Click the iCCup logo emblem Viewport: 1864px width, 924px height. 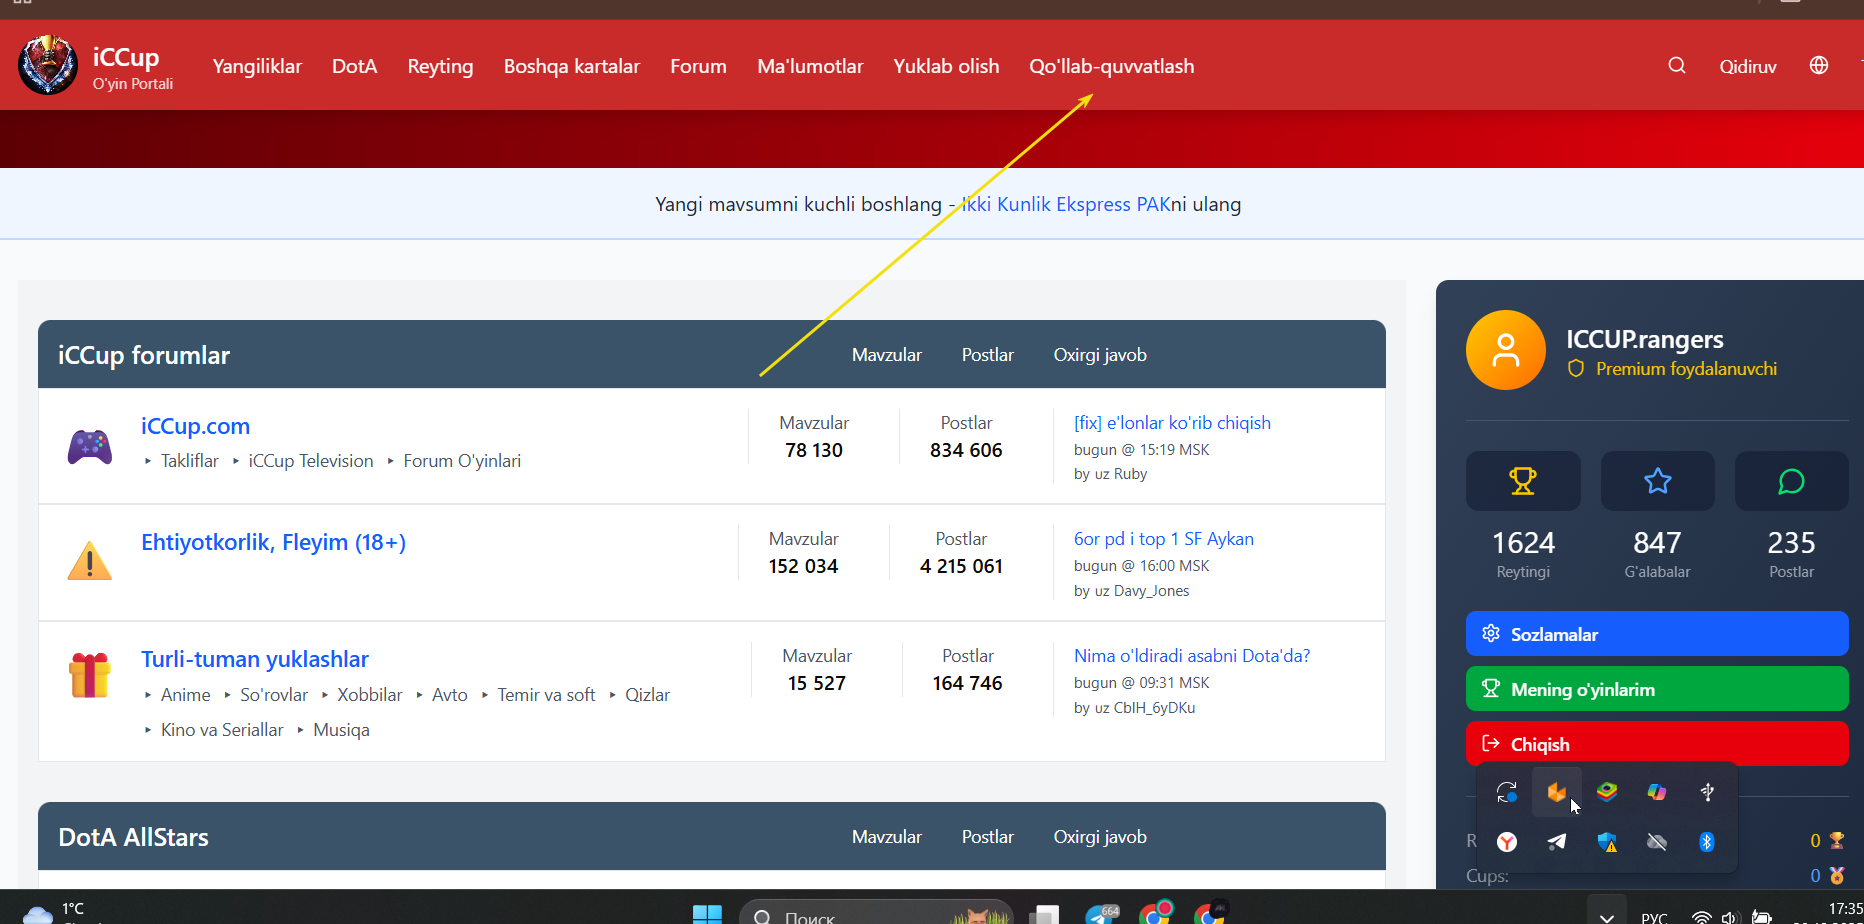coord(48,65)
